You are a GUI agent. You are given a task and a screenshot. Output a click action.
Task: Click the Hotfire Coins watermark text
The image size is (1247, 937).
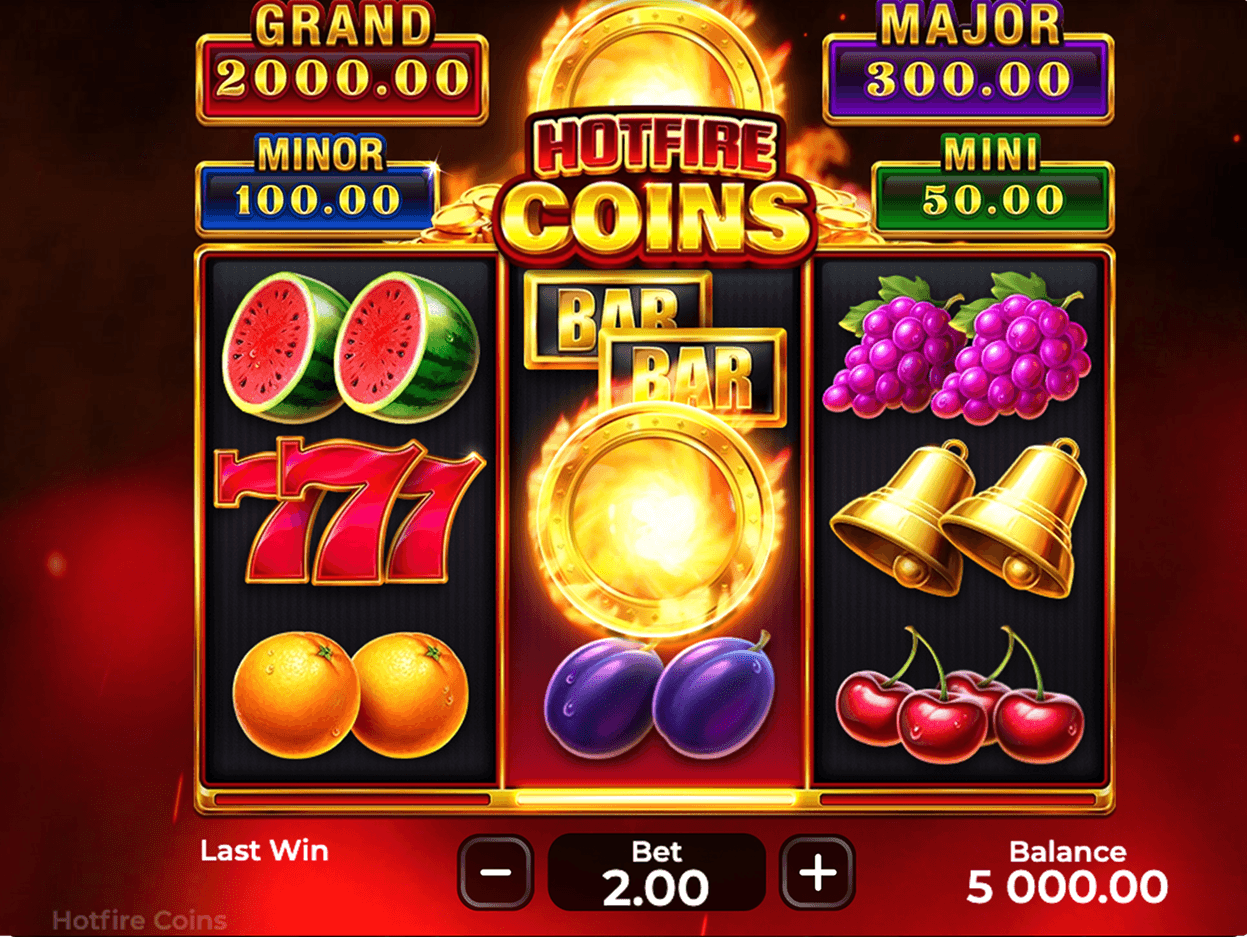pos(139,920)
